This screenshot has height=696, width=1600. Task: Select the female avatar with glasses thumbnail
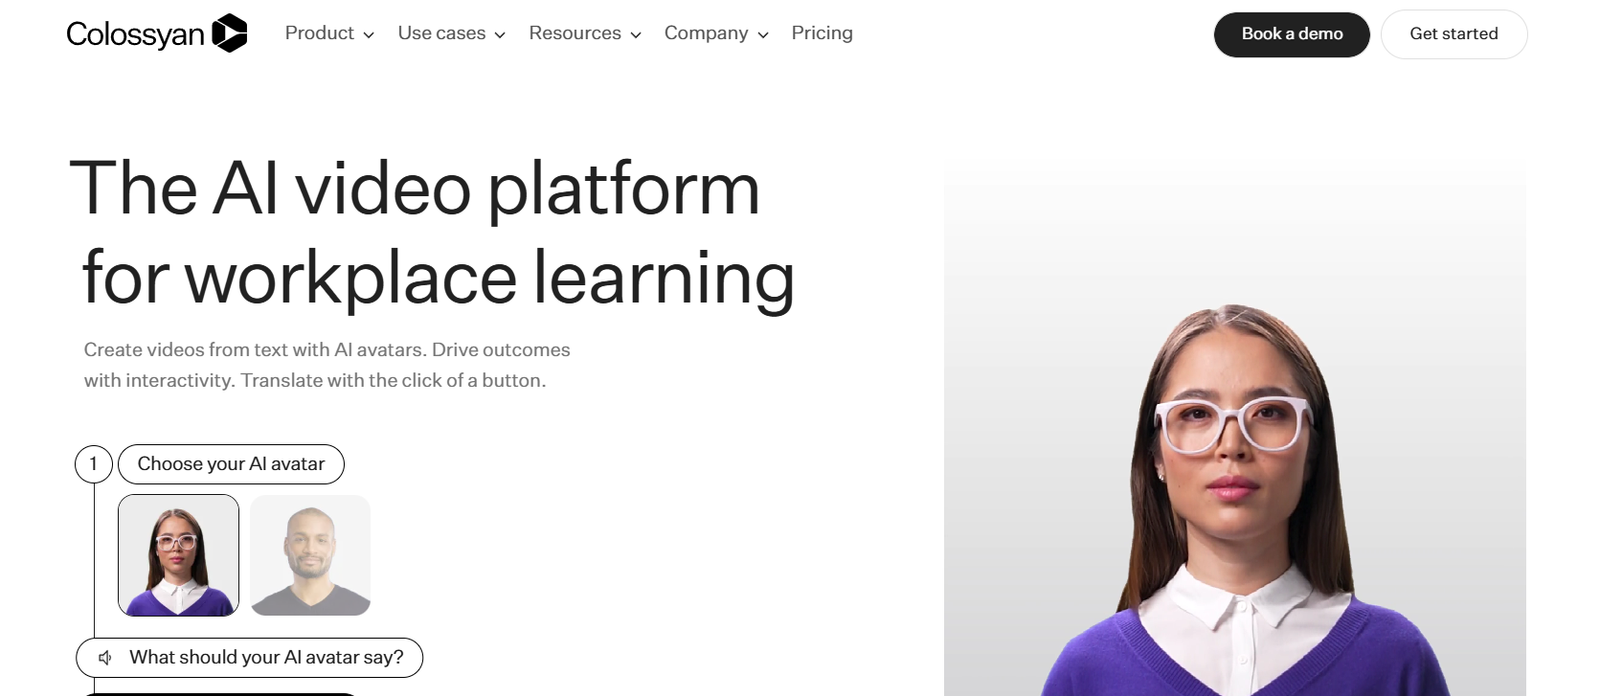click(179, 555)
